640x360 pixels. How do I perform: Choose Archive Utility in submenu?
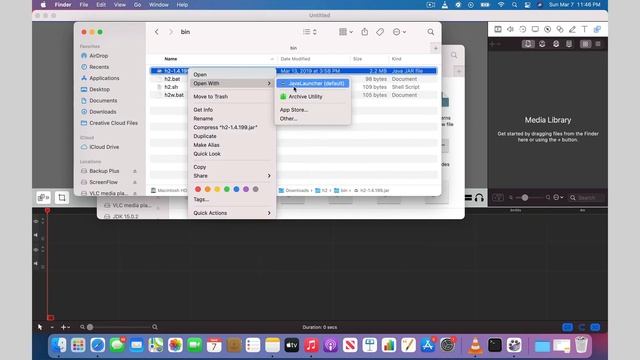coord(313,97)
